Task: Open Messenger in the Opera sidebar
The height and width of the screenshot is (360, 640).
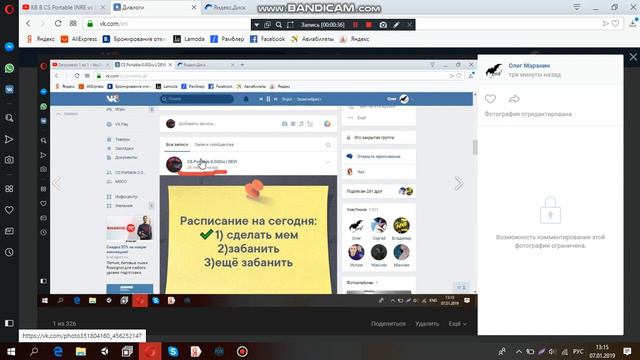Action: 9,47
